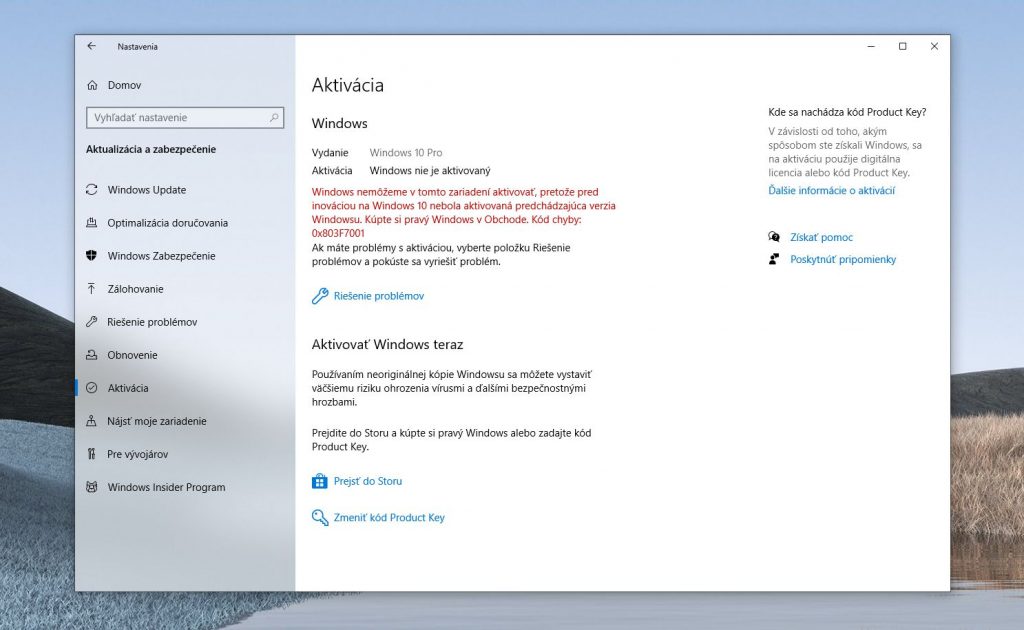Click the Získať pomoc chat icon
1024x630 pixels.
[x=774, y=237]
